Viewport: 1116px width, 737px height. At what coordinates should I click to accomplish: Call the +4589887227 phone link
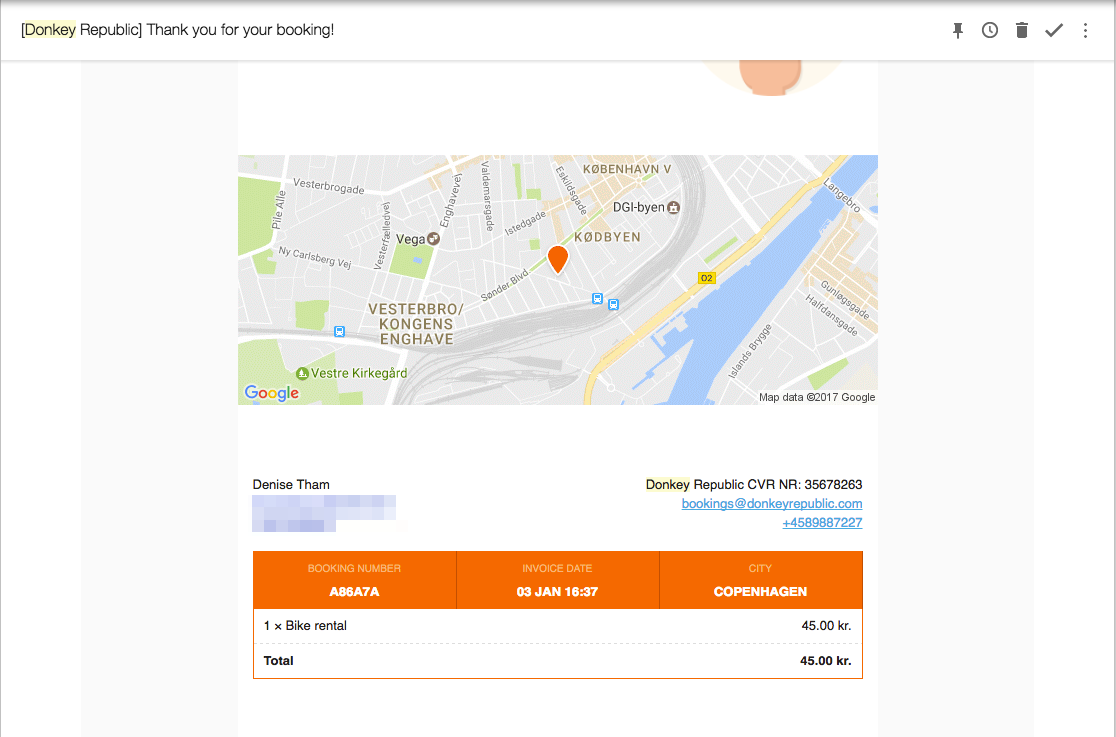point(822,523)
